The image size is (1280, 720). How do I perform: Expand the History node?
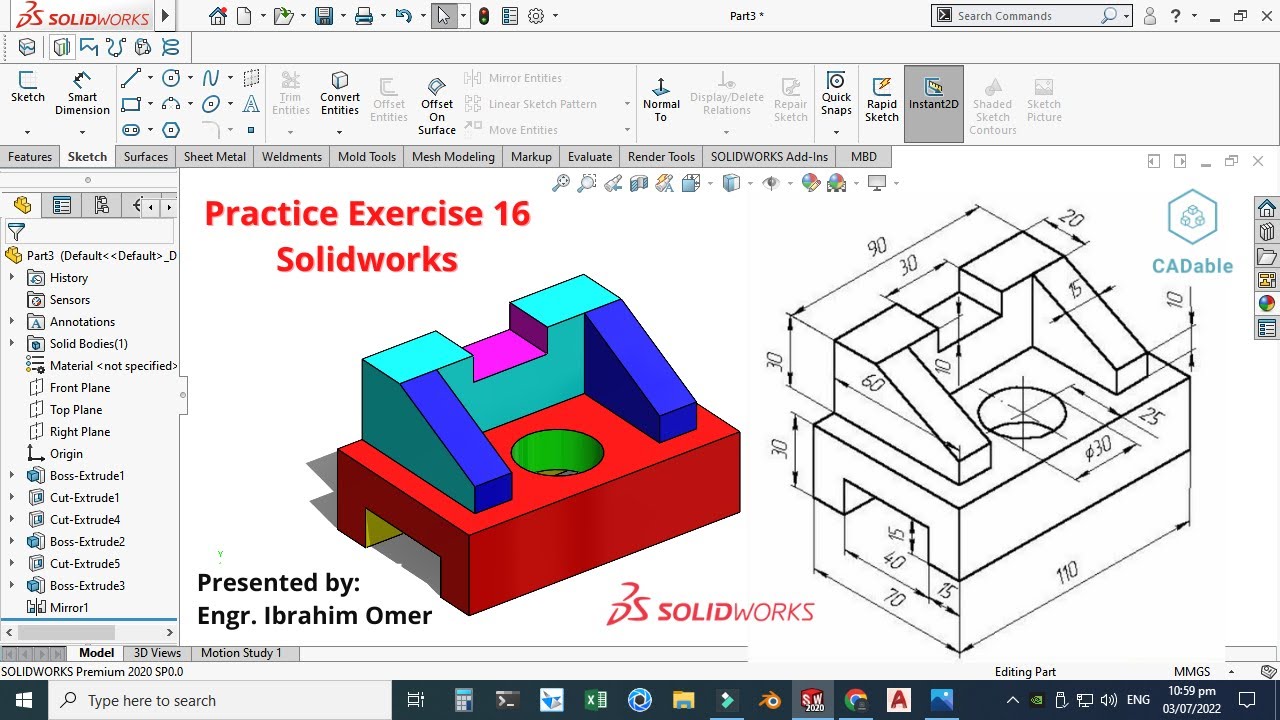tap(12, 278)
